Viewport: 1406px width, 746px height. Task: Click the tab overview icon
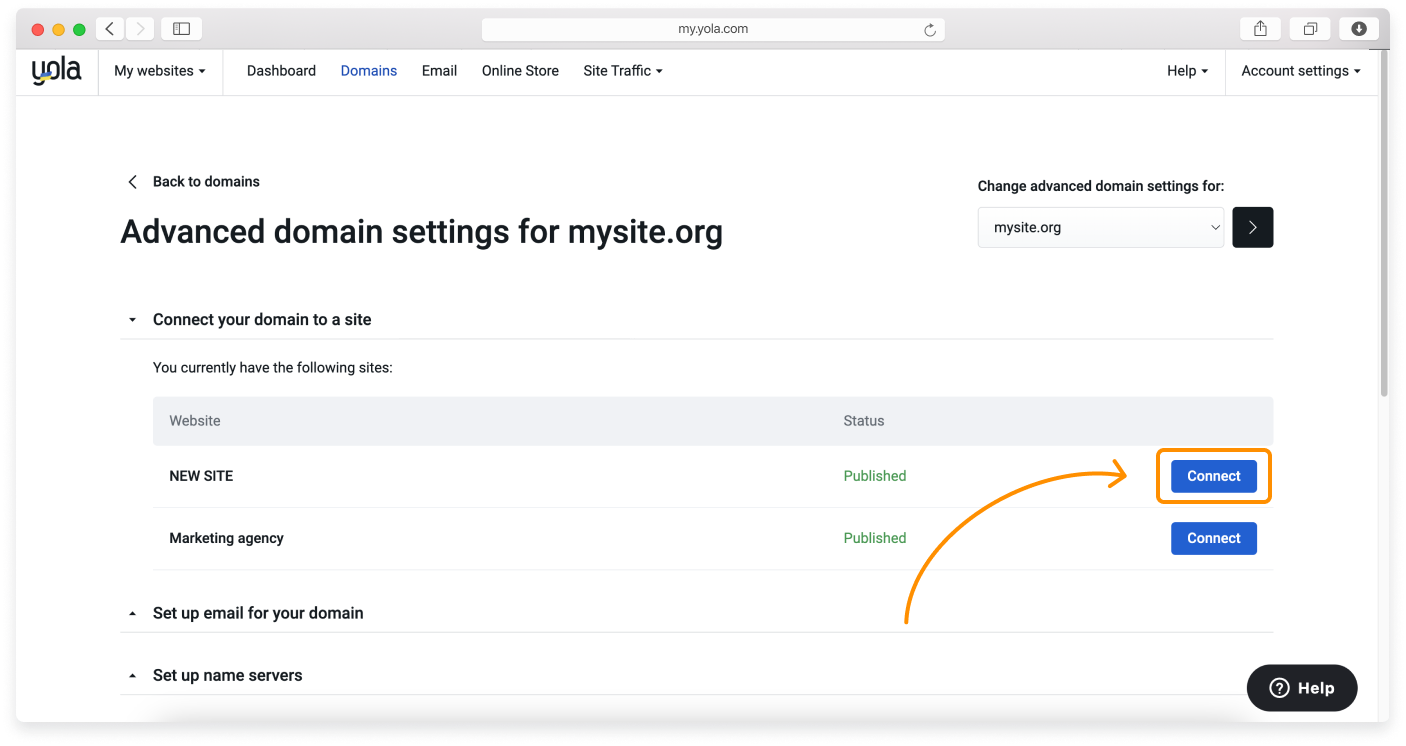coord(1310,28)
